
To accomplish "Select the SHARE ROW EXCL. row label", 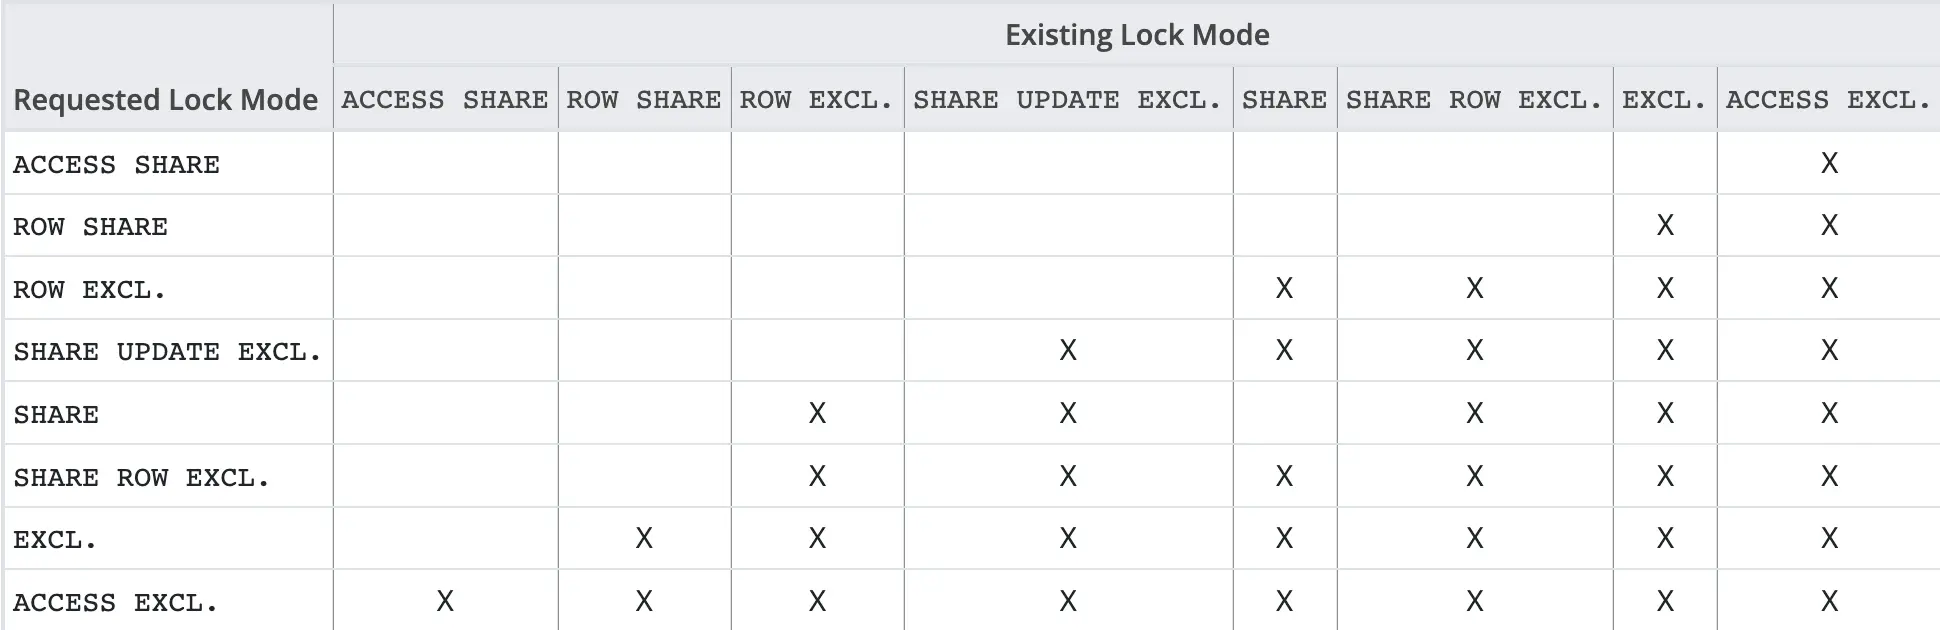I will point(141,477).
